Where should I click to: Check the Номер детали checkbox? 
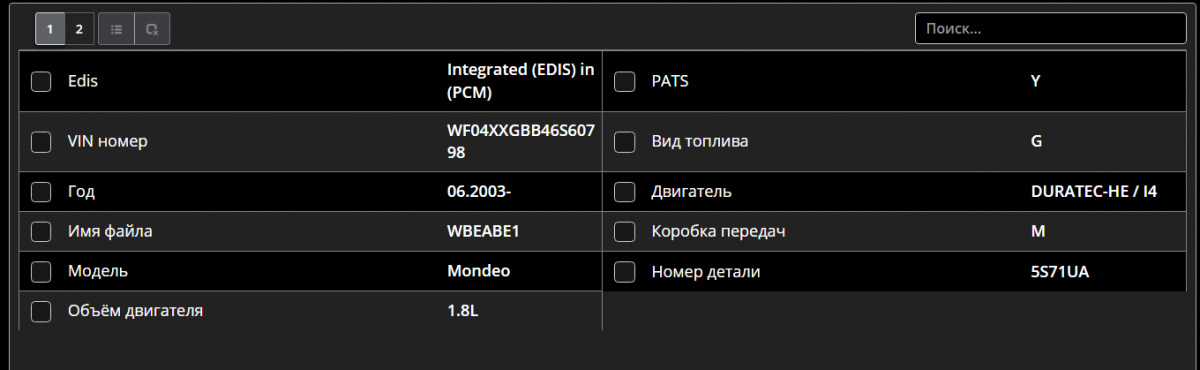625,271
